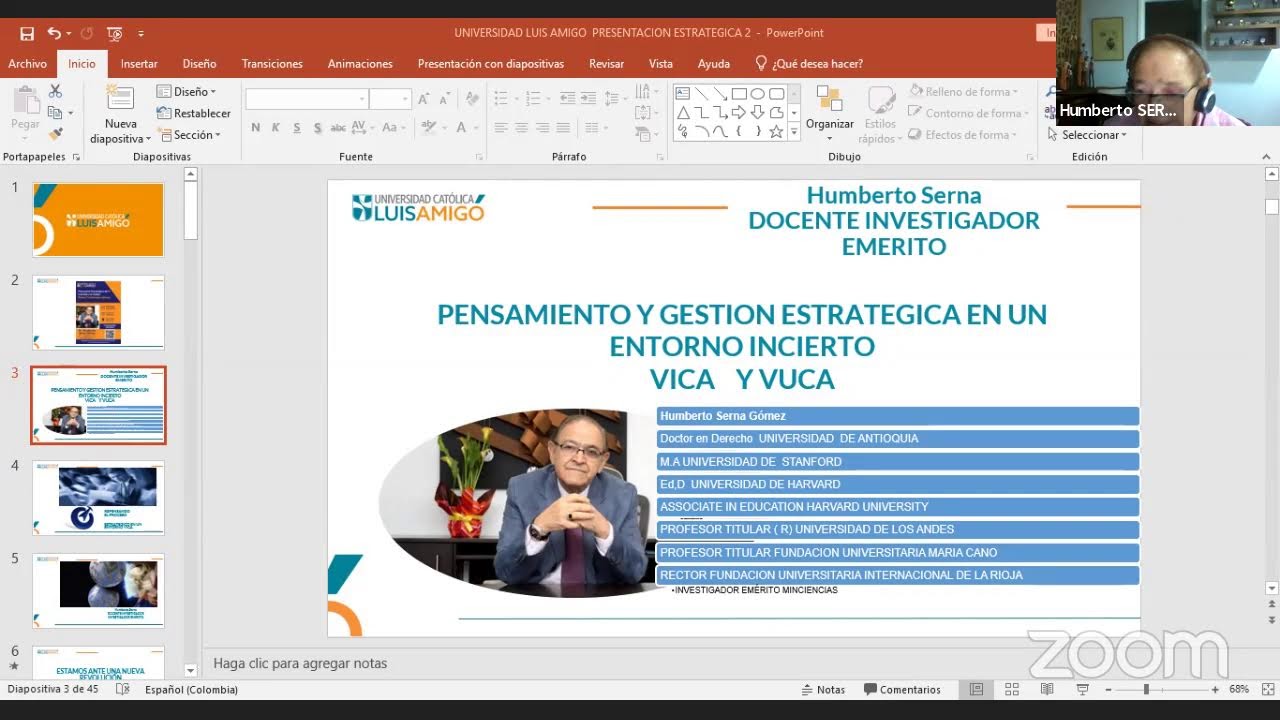Open the font name combo box
Image resolution: width=1280 pixels, height=720 pixels.
coord(307,99)
